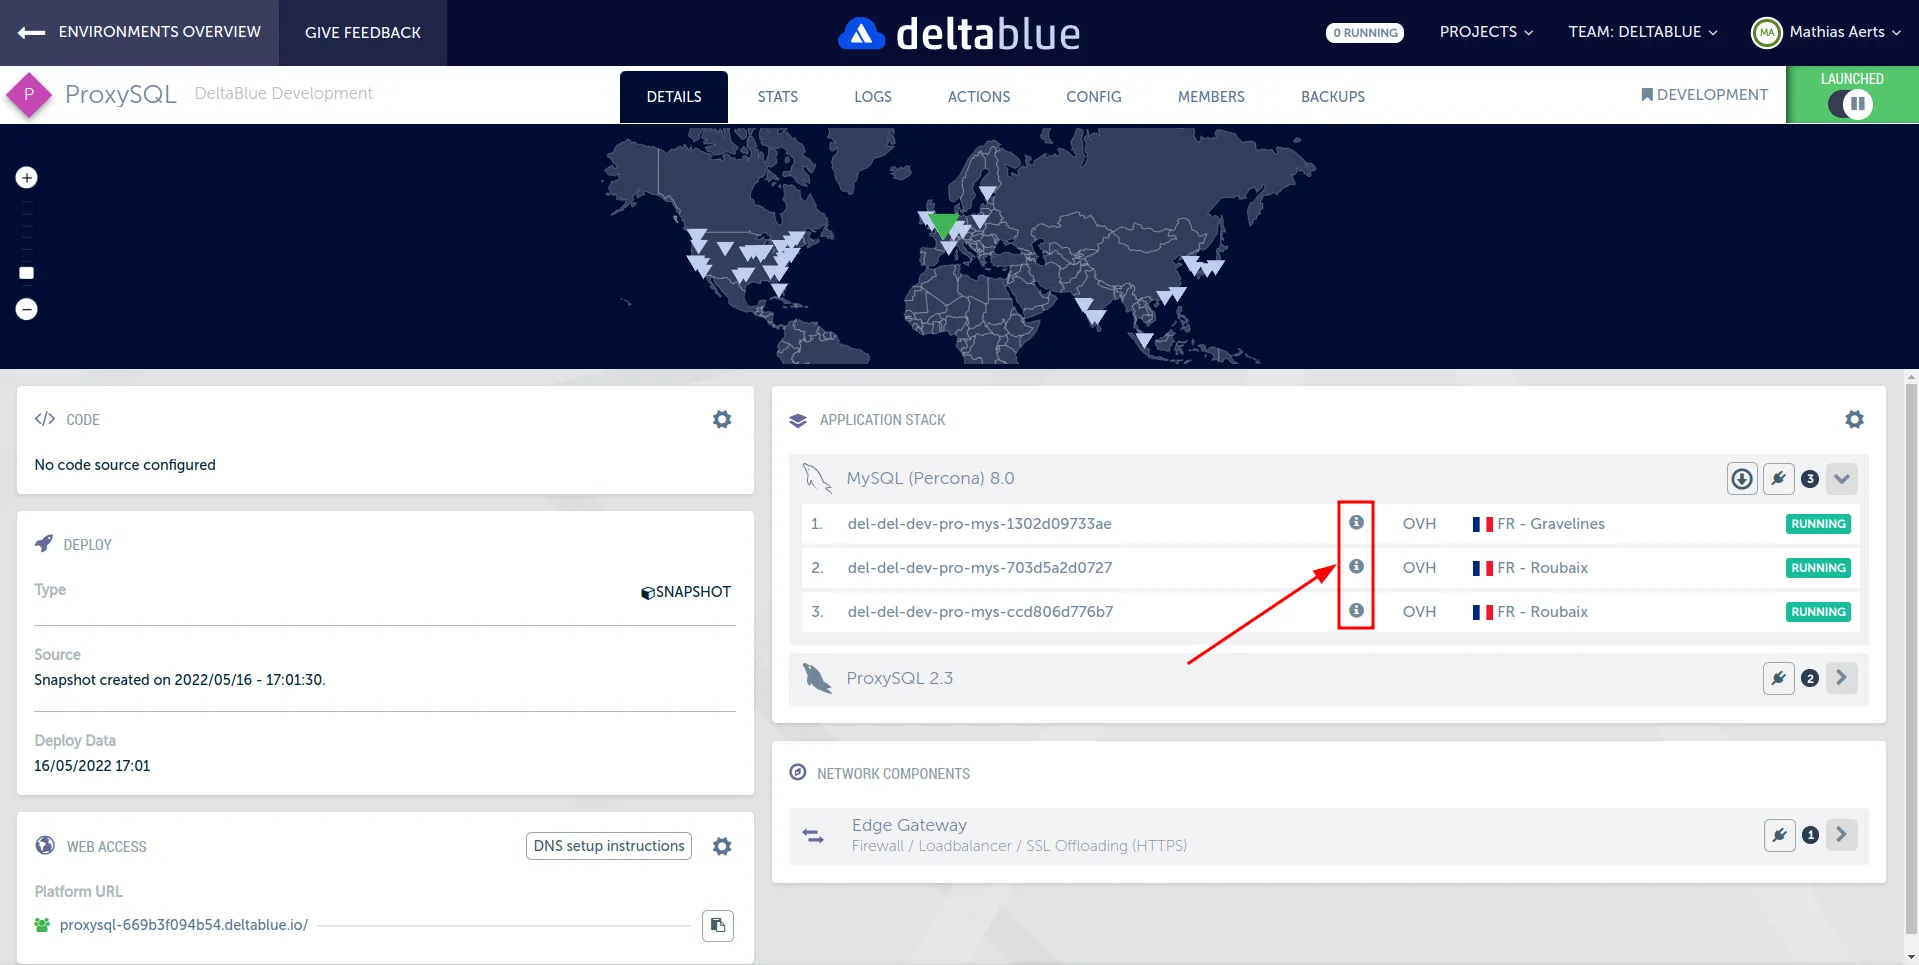Click the Edge Gateway plug icon
The image size is (1919, 965).
pos(1779,835)
